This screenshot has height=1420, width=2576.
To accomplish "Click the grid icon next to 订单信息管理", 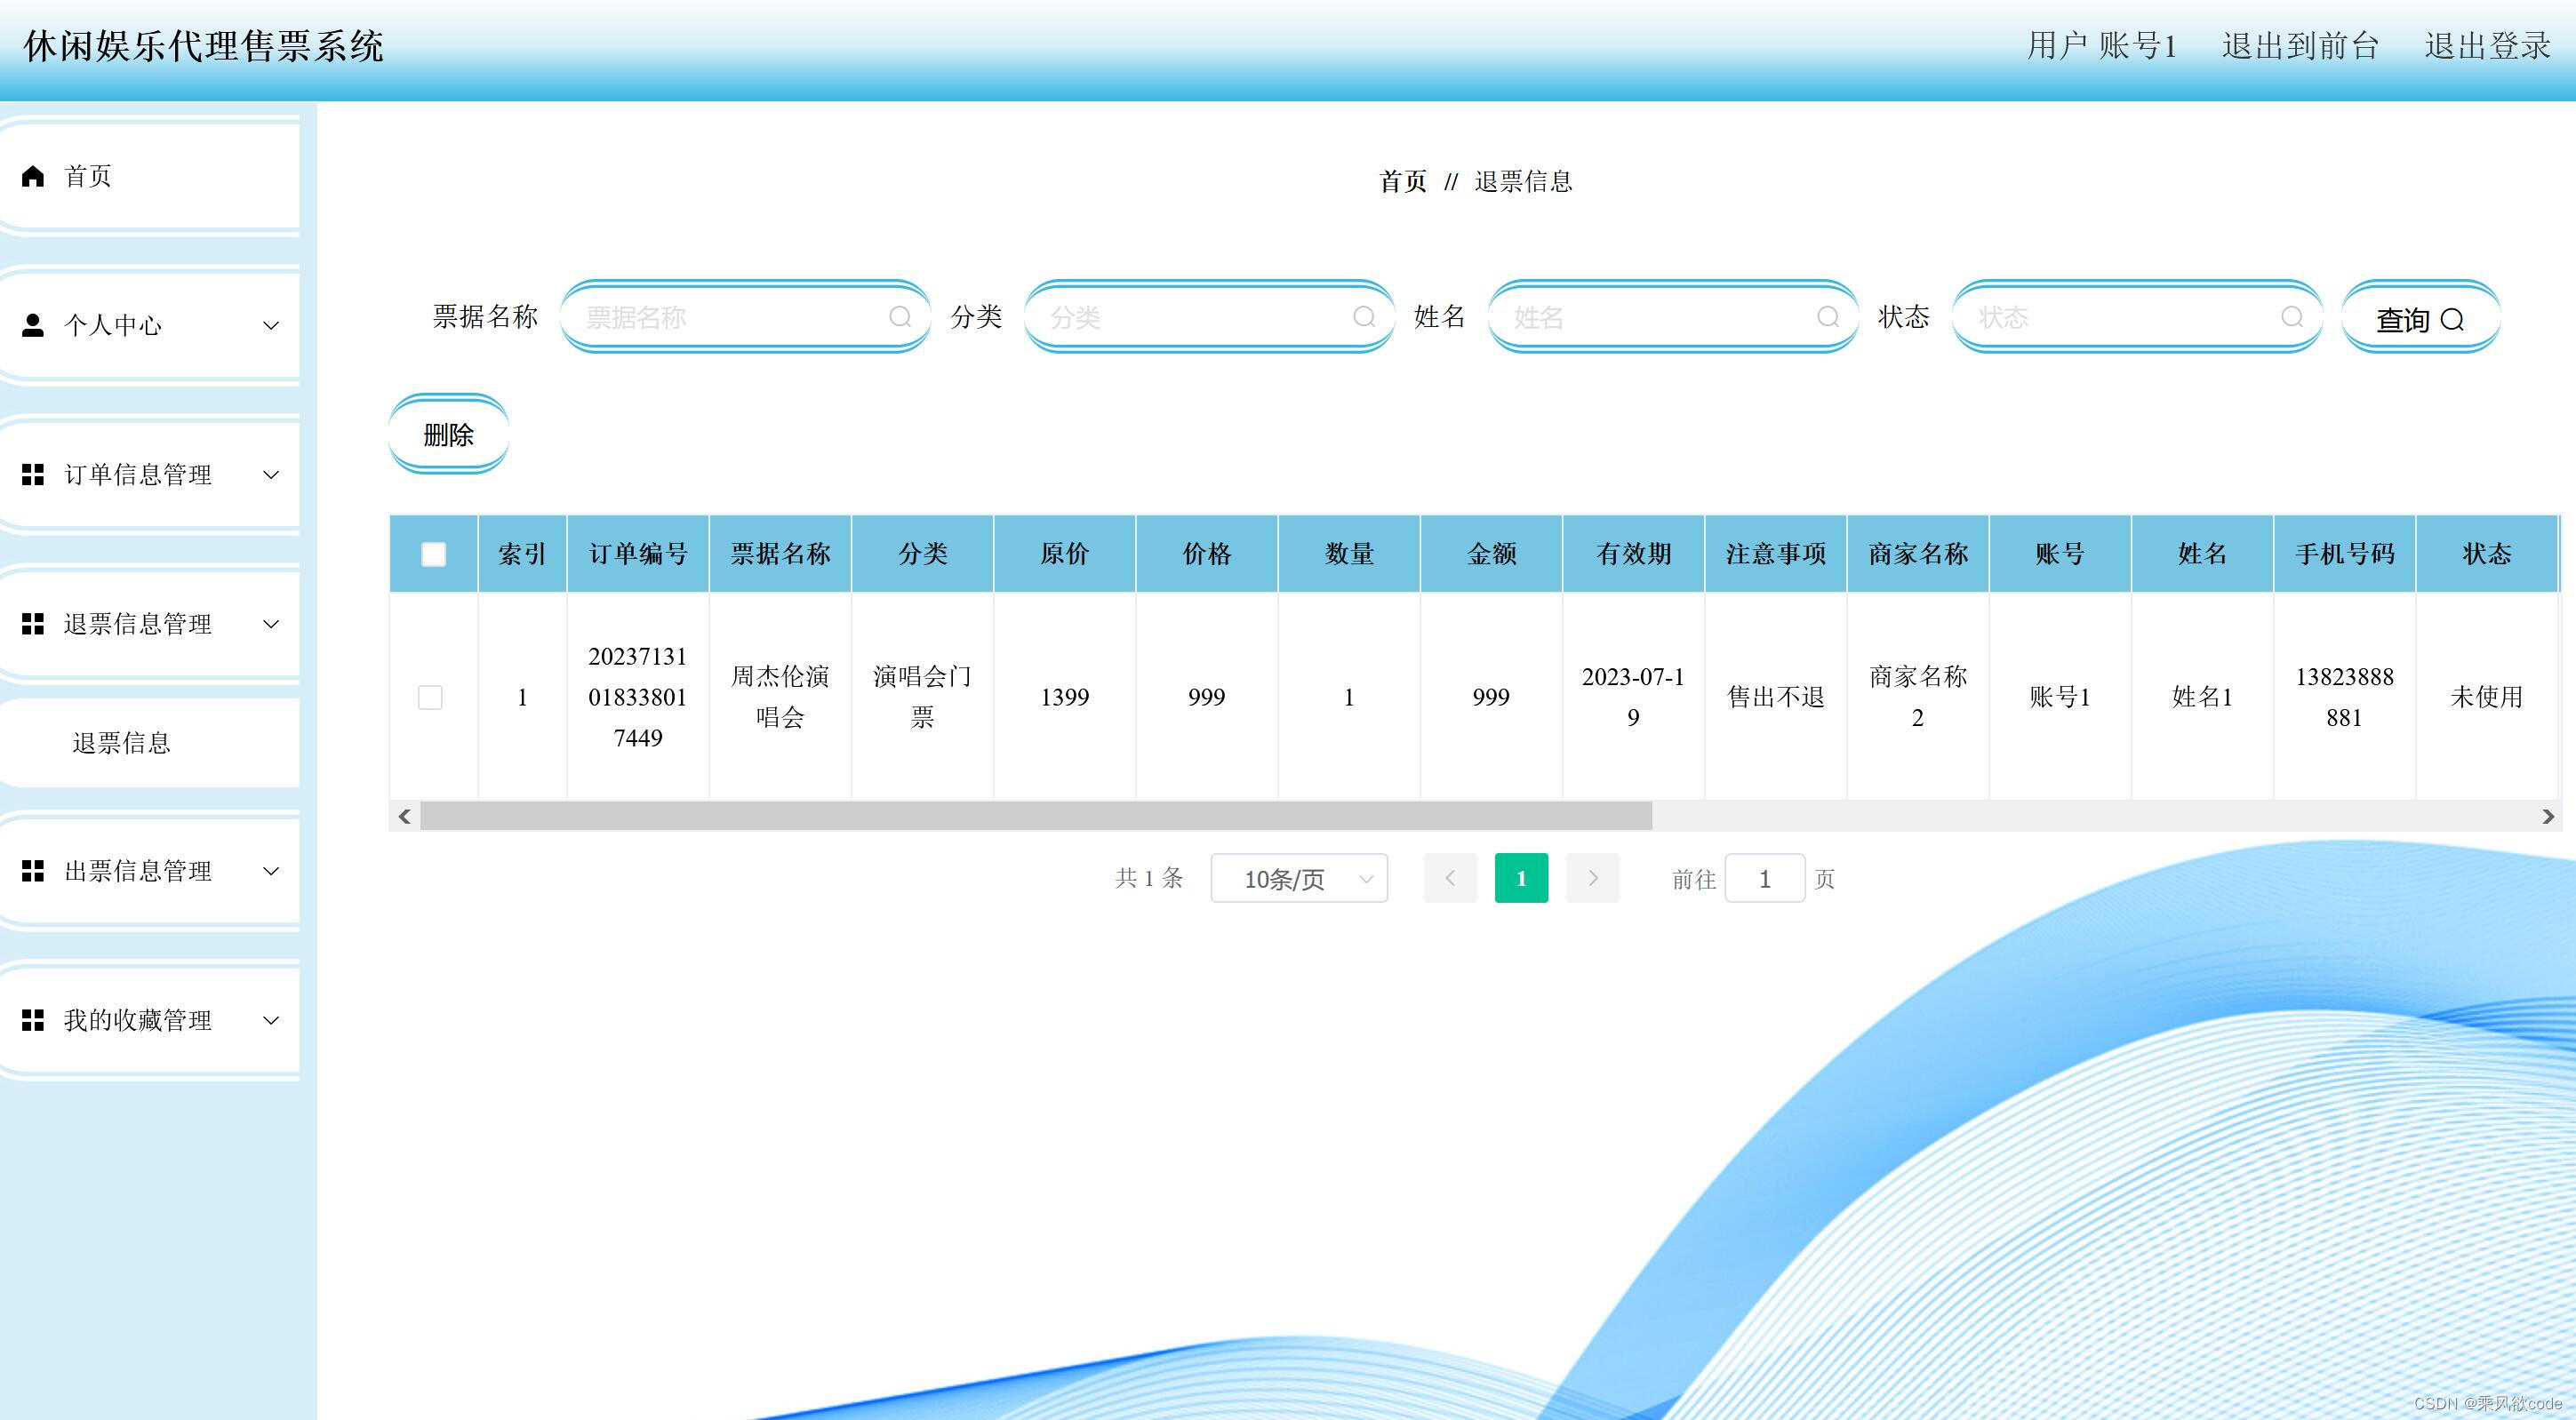I will tap(33, 474).
